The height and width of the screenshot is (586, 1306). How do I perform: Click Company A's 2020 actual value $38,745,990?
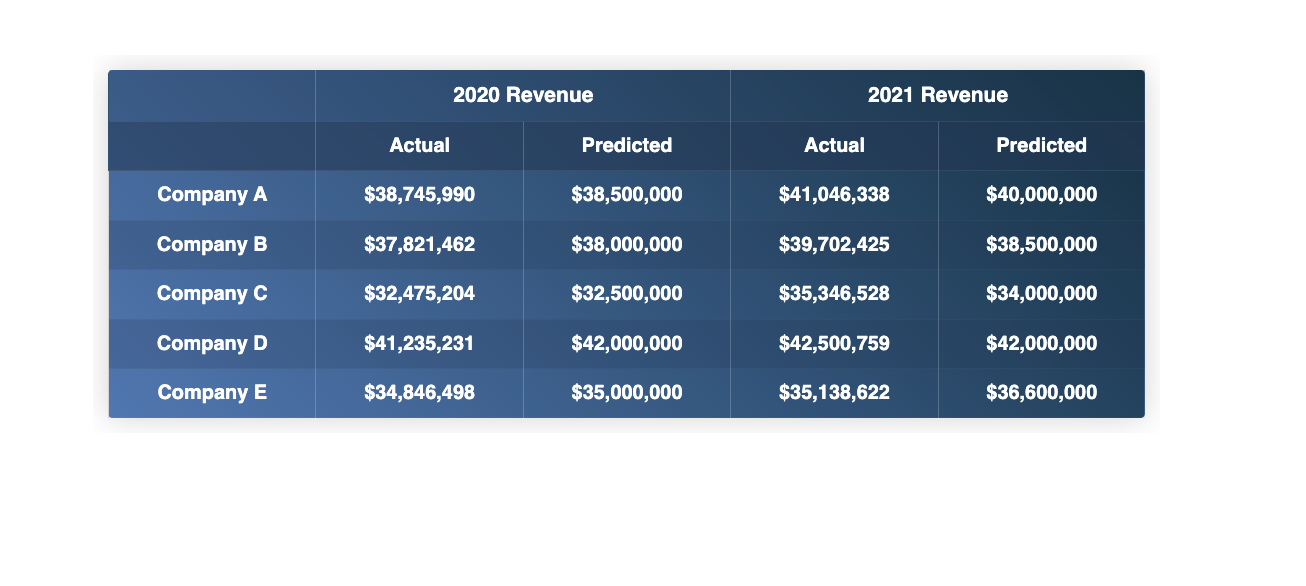[419, 195]
